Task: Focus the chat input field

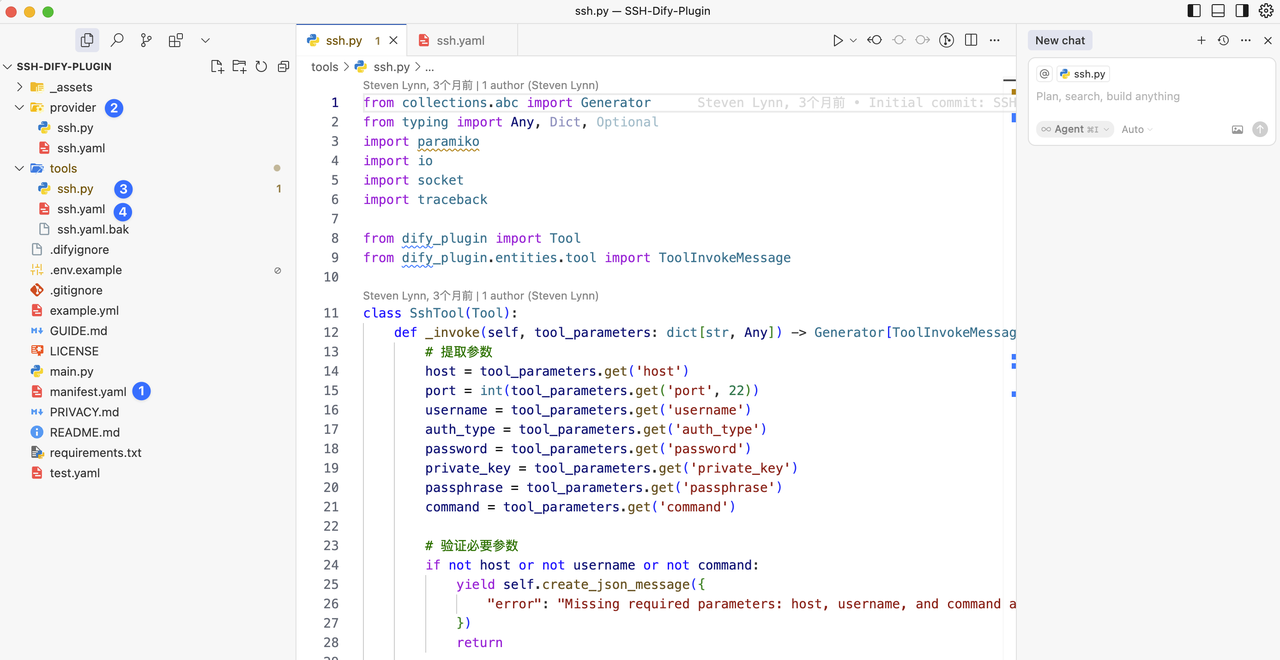Action: pos(1152,97)
